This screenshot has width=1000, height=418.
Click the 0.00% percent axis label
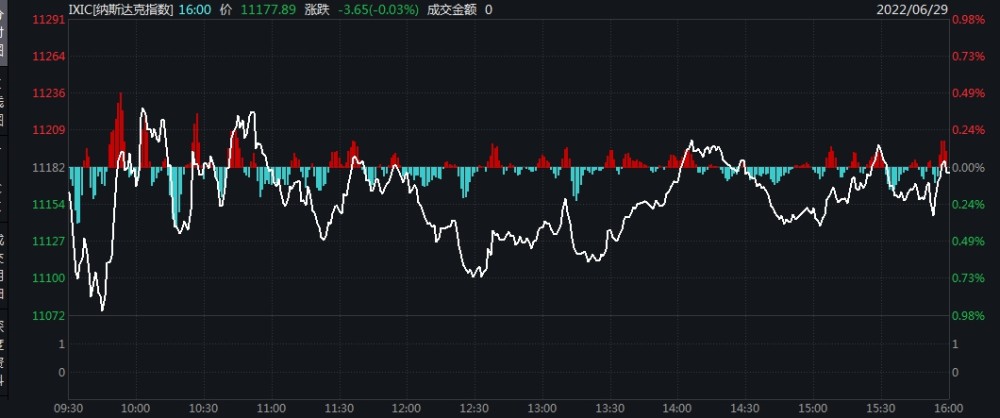click(x=968, y=167)
